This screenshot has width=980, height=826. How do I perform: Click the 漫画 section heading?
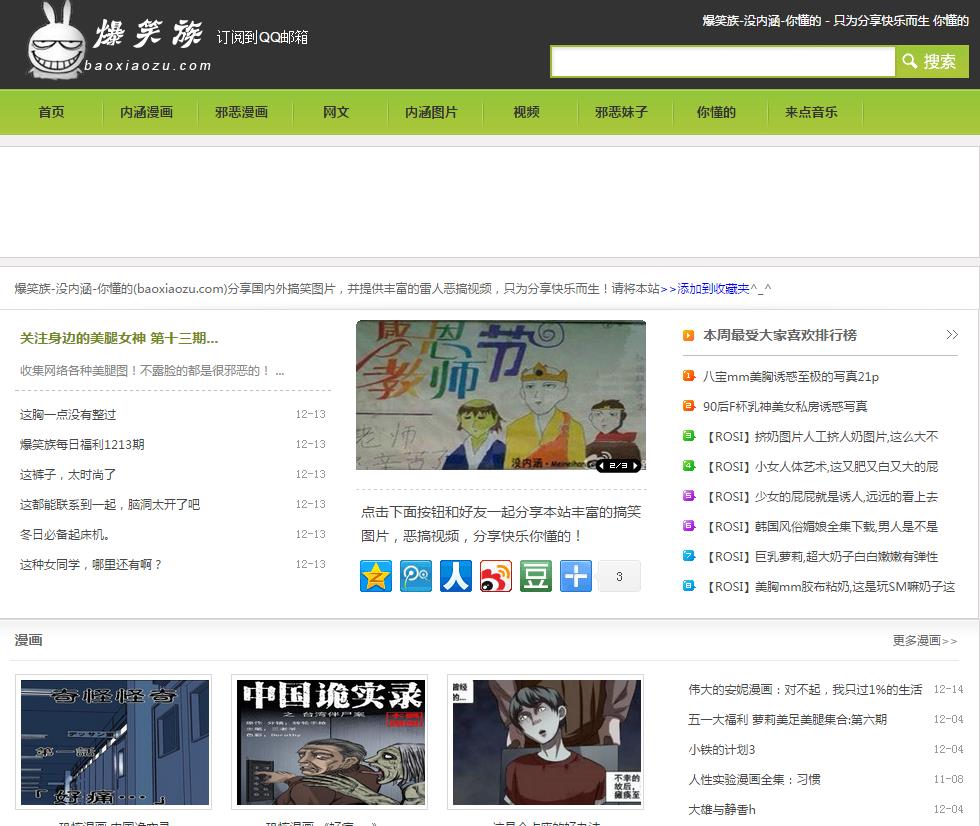tap(29, 640)
